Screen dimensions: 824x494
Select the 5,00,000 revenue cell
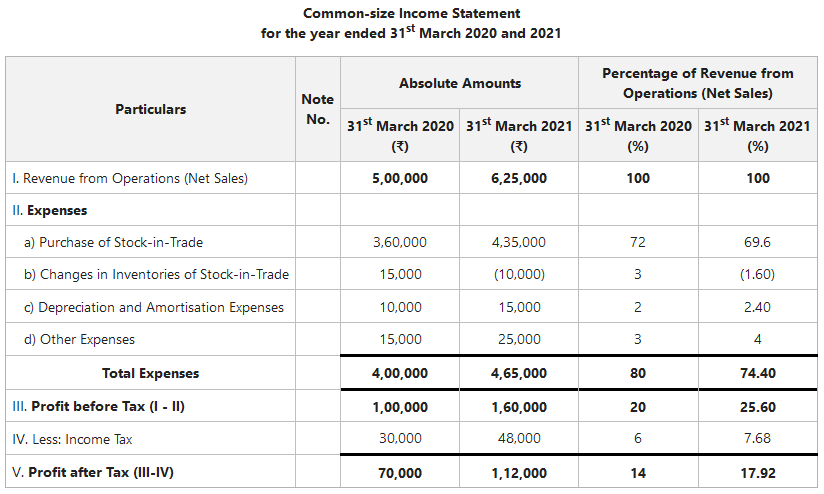pyautogui.click(x=400, y=178)
